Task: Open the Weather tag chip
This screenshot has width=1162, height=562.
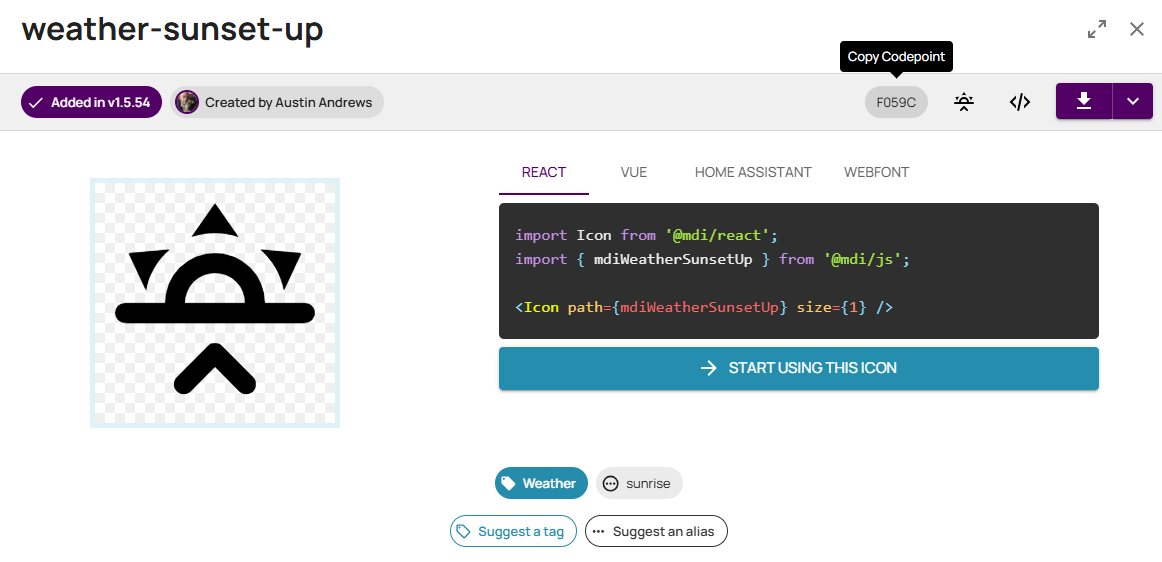Action: 541,483
